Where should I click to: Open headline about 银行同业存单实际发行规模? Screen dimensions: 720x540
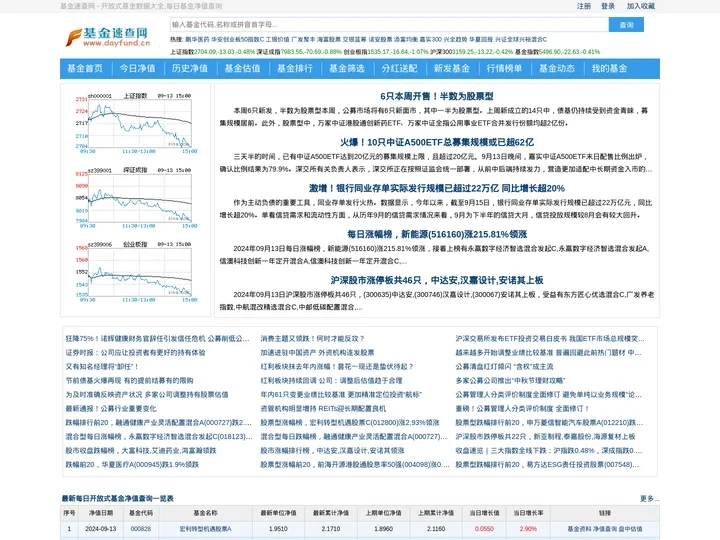click(x=437, y=188)
